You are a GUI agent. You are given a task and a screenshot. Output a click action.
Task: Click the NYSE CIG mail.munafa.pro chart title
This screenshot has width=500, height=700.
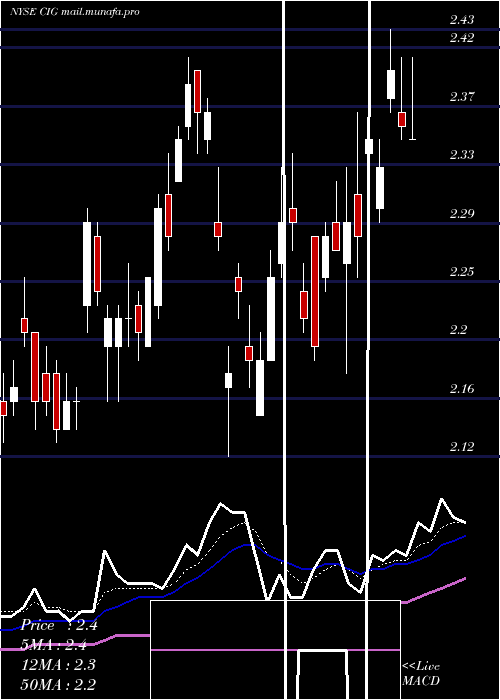tap(75, 12)
